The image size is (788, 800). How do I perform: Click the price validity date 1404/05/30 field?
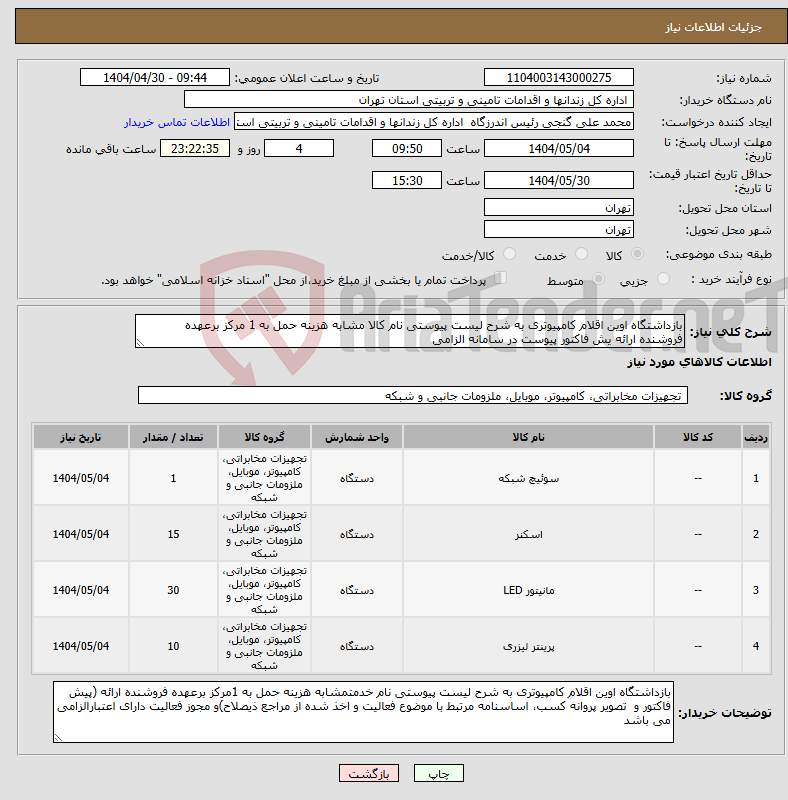point(559,181)
